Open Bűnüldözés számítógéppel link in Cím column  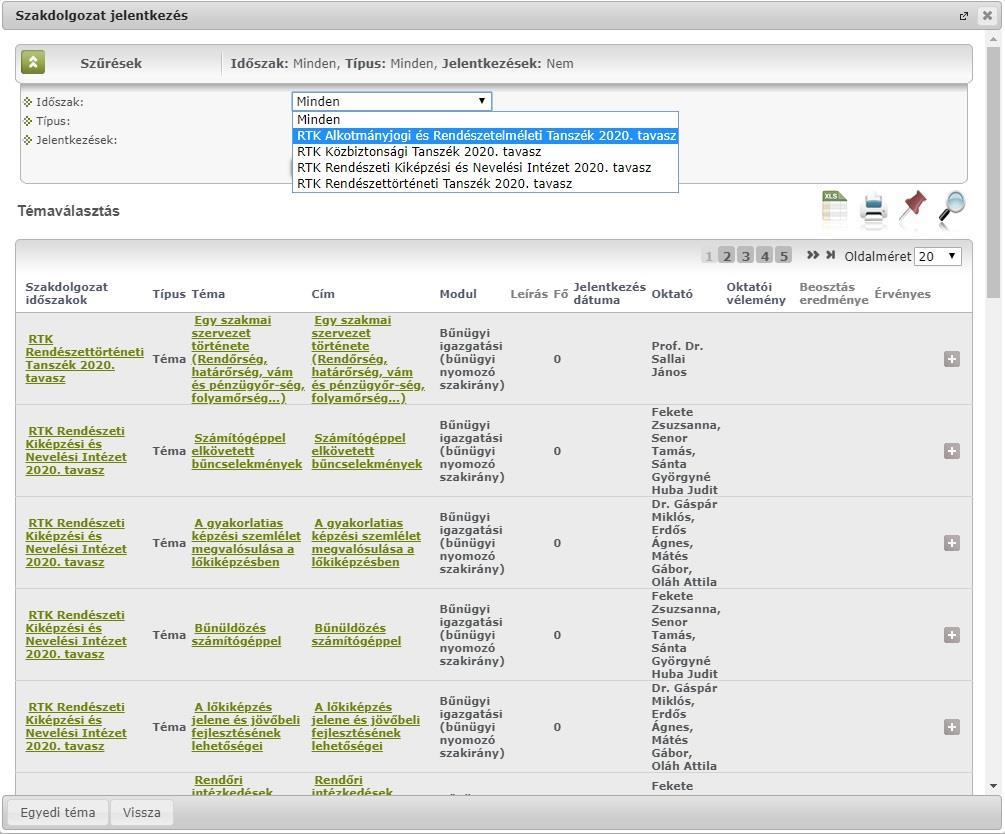click(x=356, y=635)
